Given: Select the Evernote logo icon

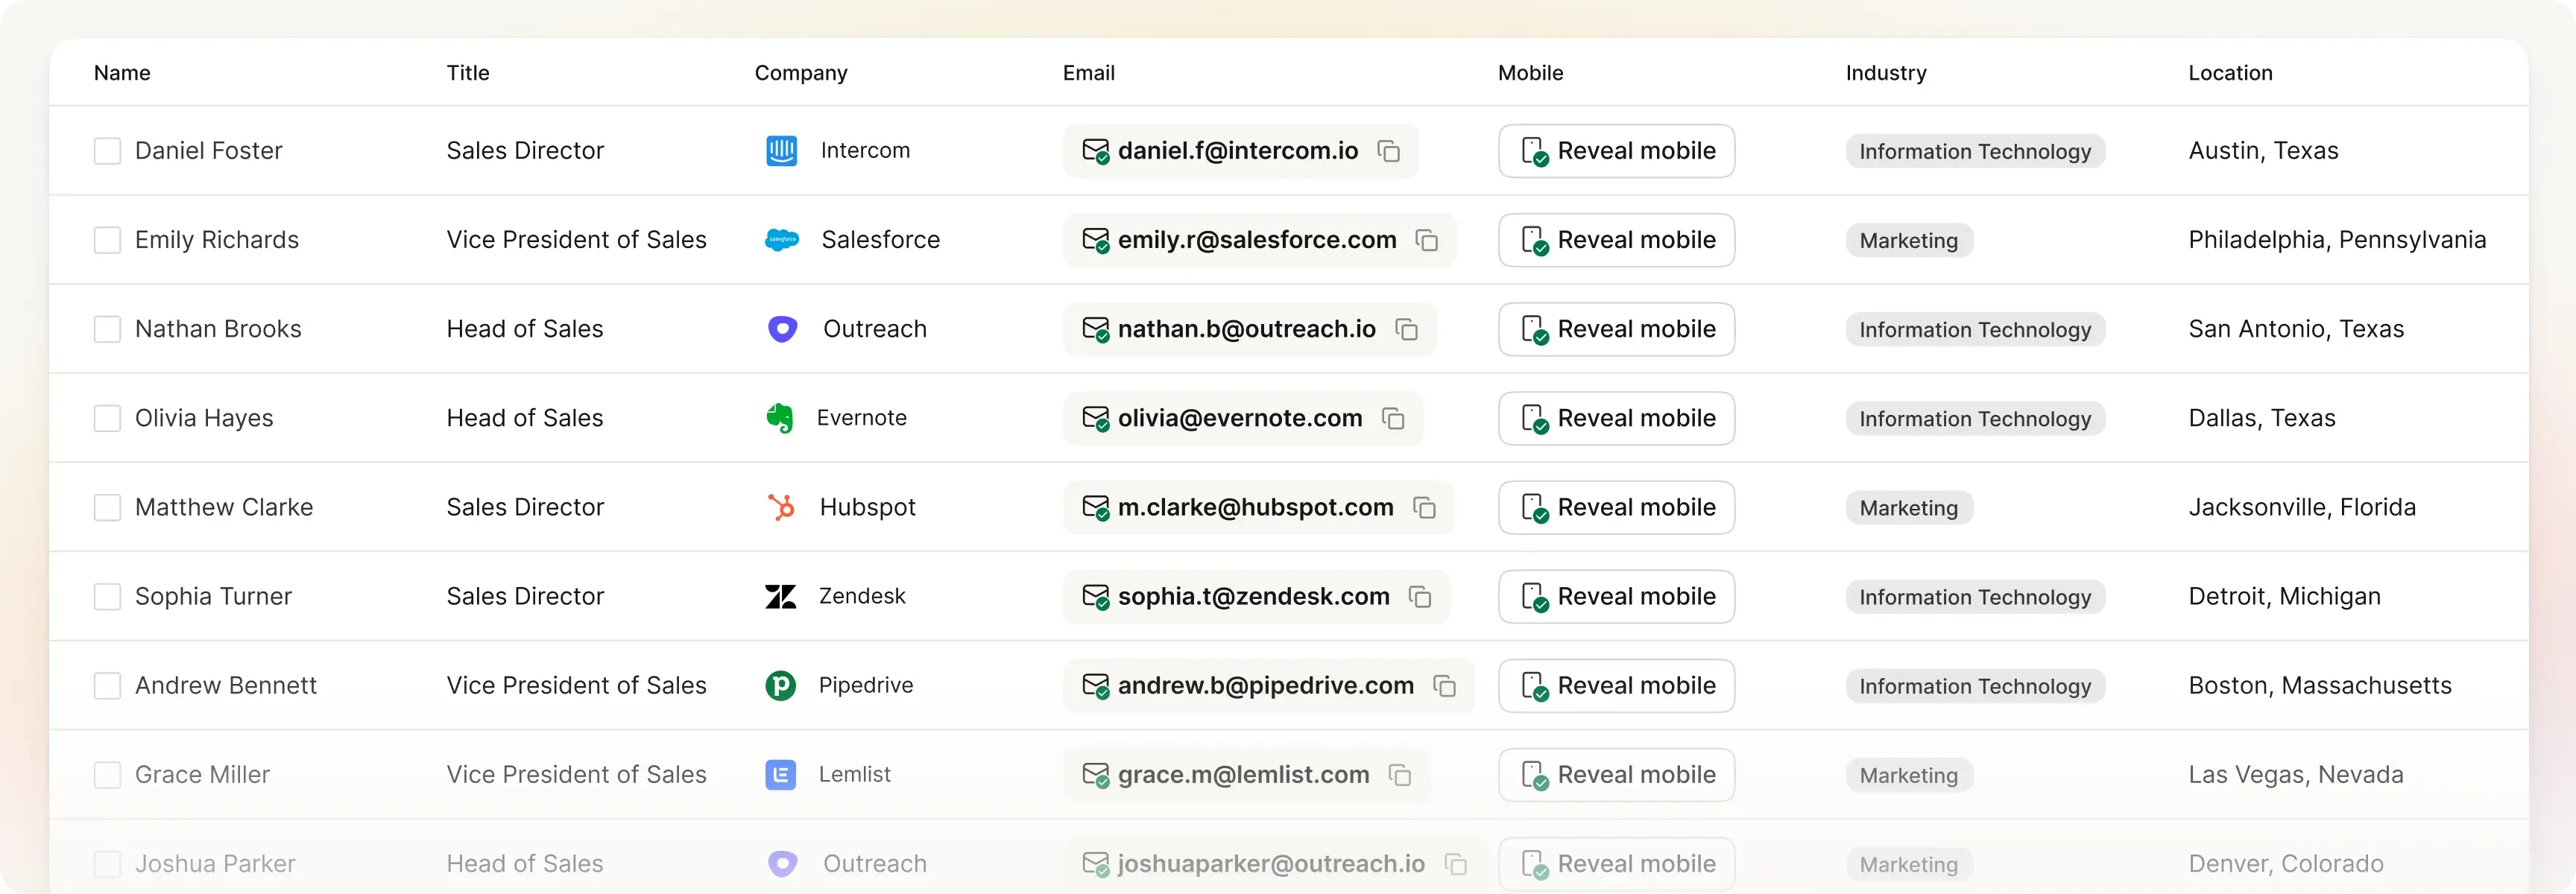Looking at the screenshot, I should click(x=781, y=418).
